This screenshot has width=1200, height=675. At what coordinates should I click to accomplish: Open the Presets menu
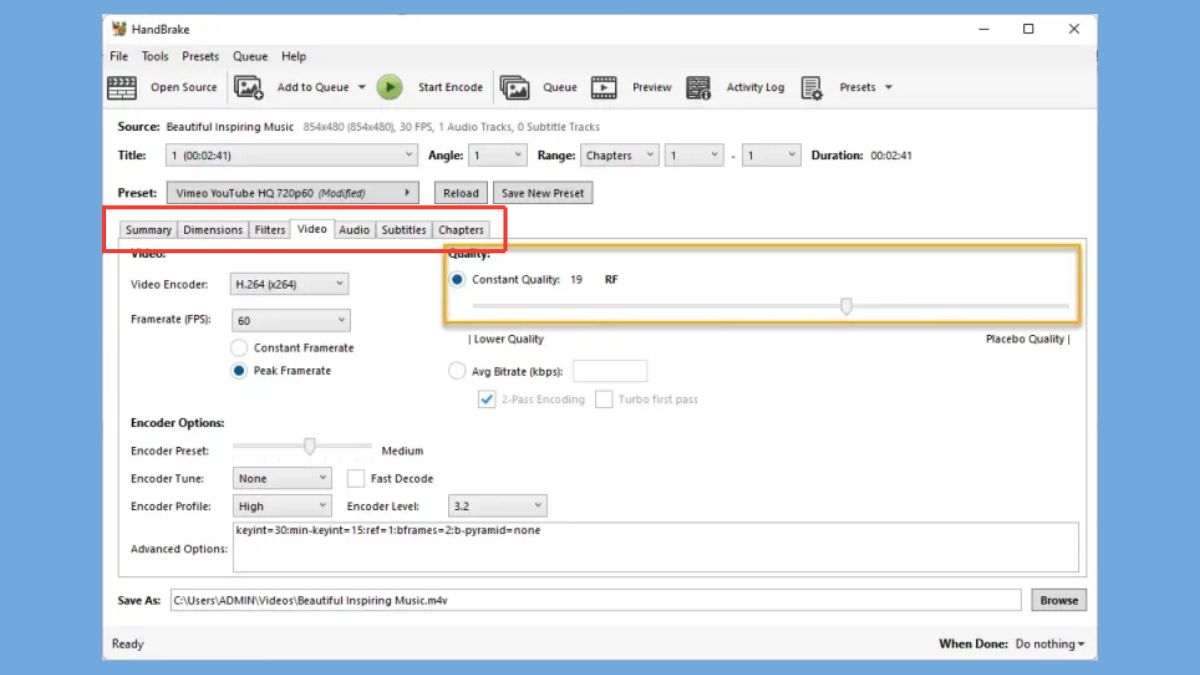click(x=200, y=57)
